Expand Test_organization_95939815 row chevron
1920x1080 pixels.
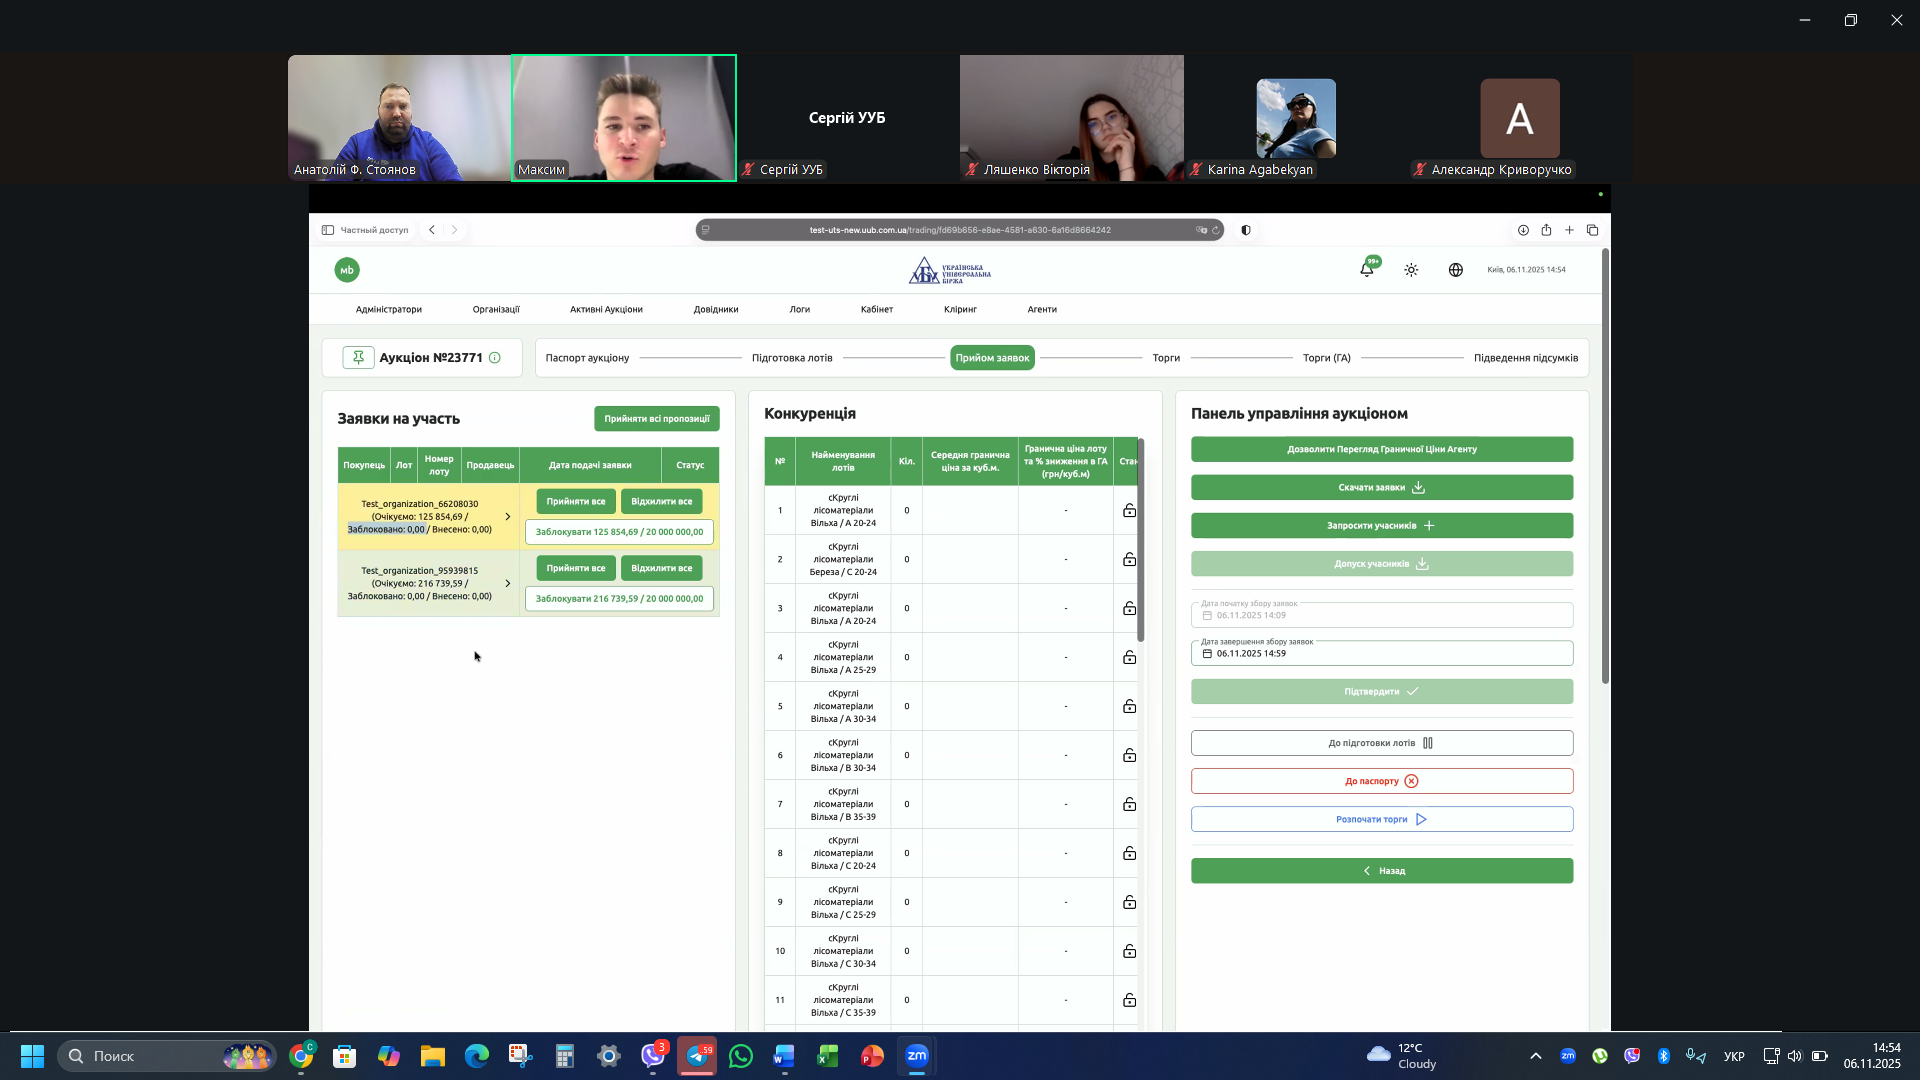tap(508, 584)
